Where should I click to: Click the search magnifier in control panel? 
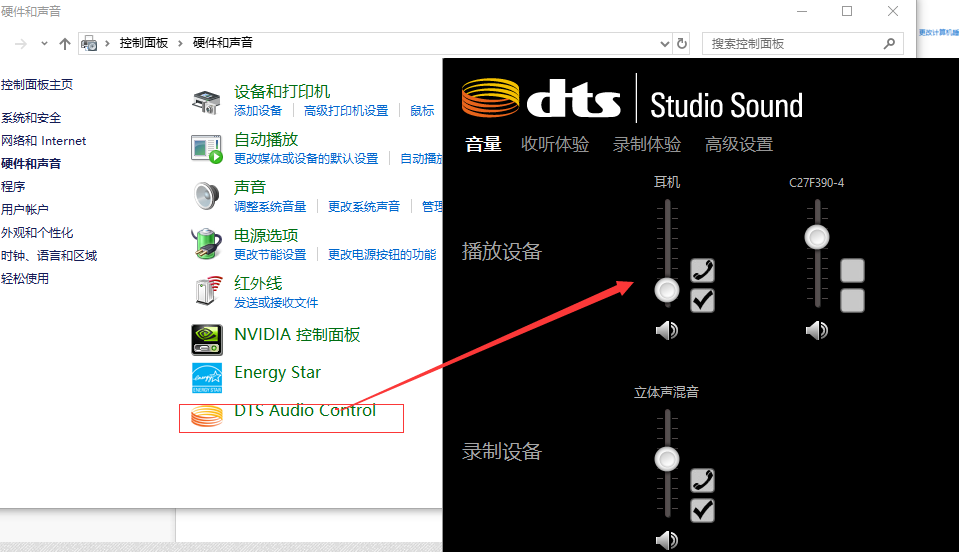[x=889, y=43]
